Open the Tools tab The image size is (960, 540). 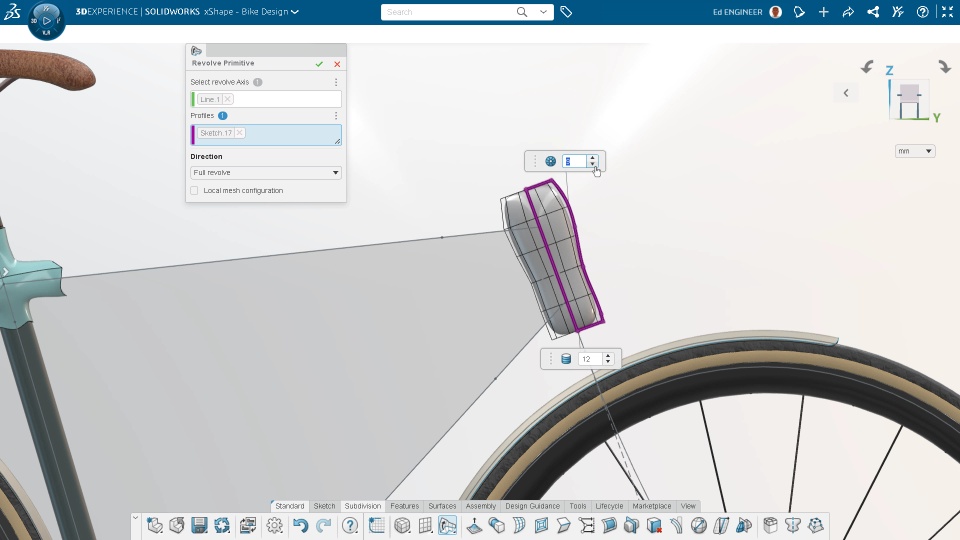coord(578,506)
